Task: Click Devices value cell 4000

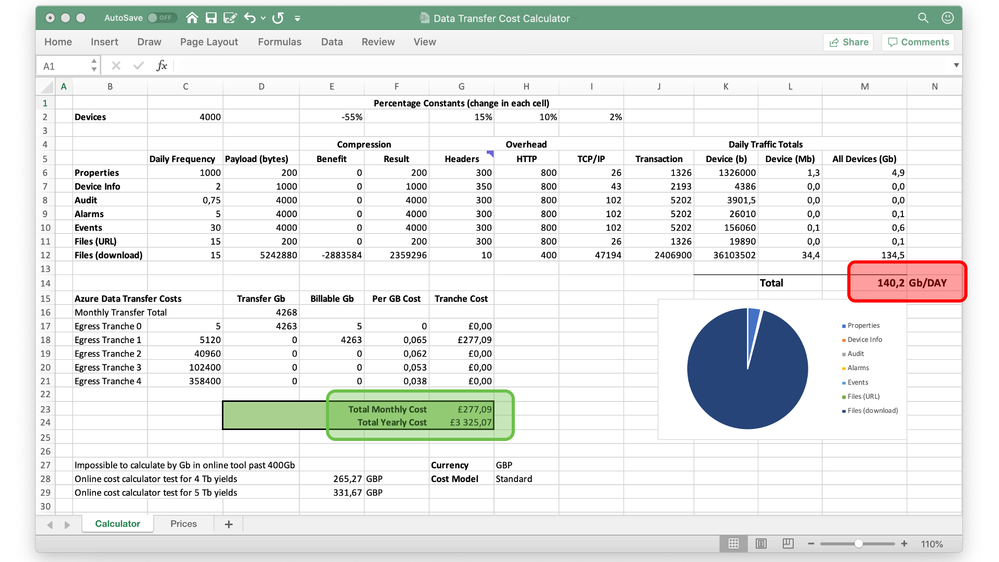Action: click(x=185, y=117)
